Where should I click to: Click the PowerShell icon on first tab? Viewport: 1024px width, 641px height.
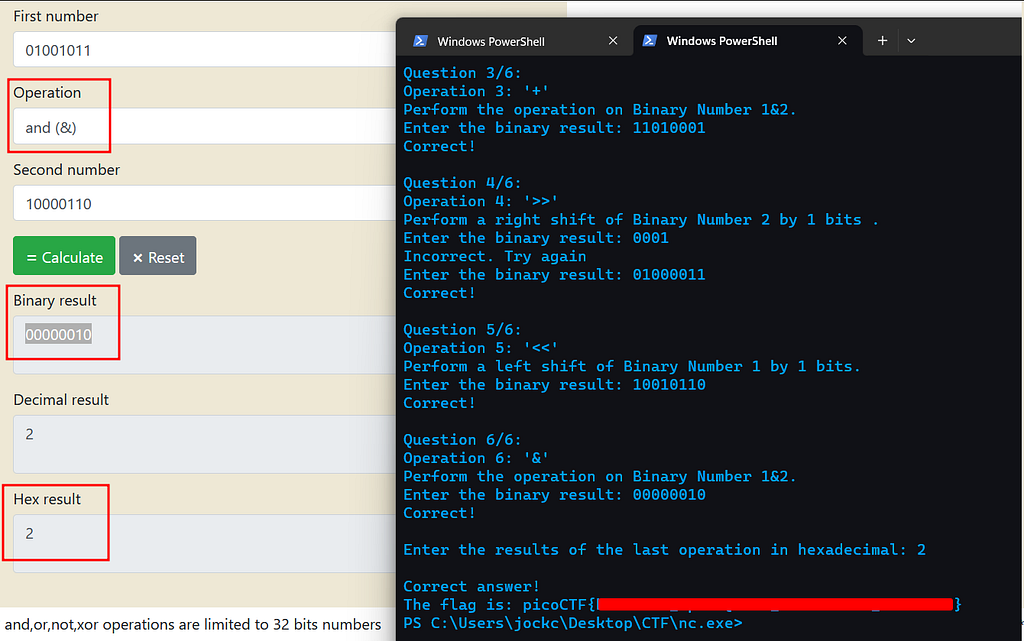coord(420,41)
